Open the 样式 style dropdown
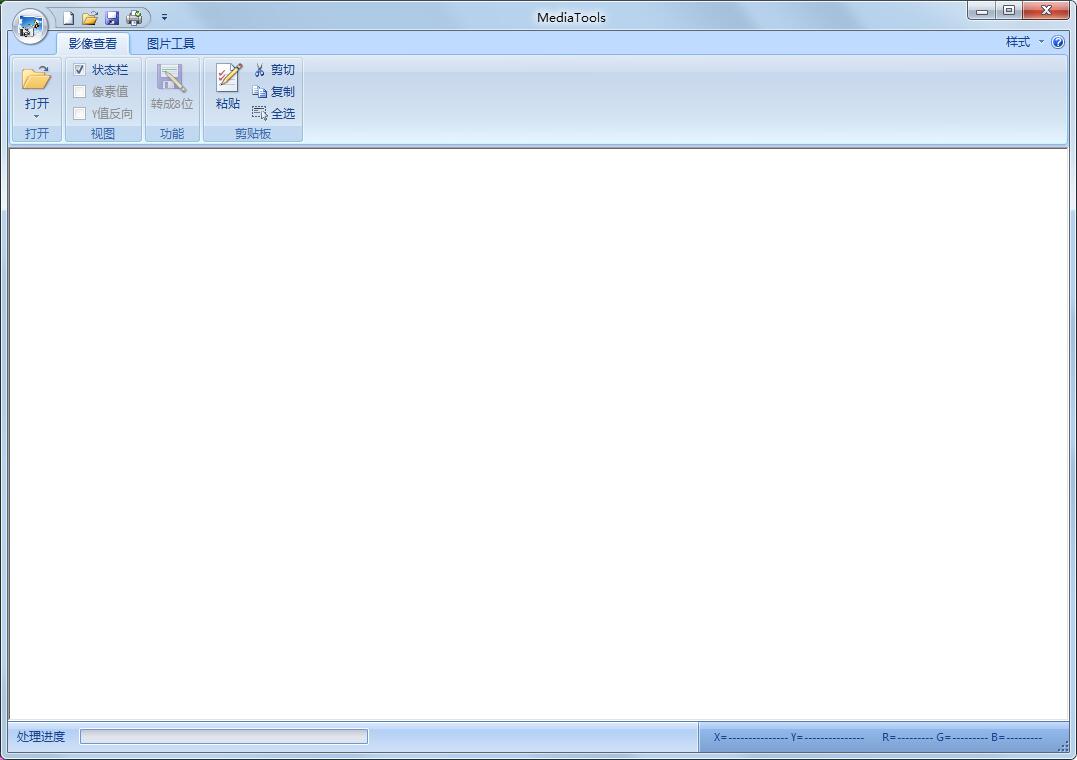 [1025, 42]
